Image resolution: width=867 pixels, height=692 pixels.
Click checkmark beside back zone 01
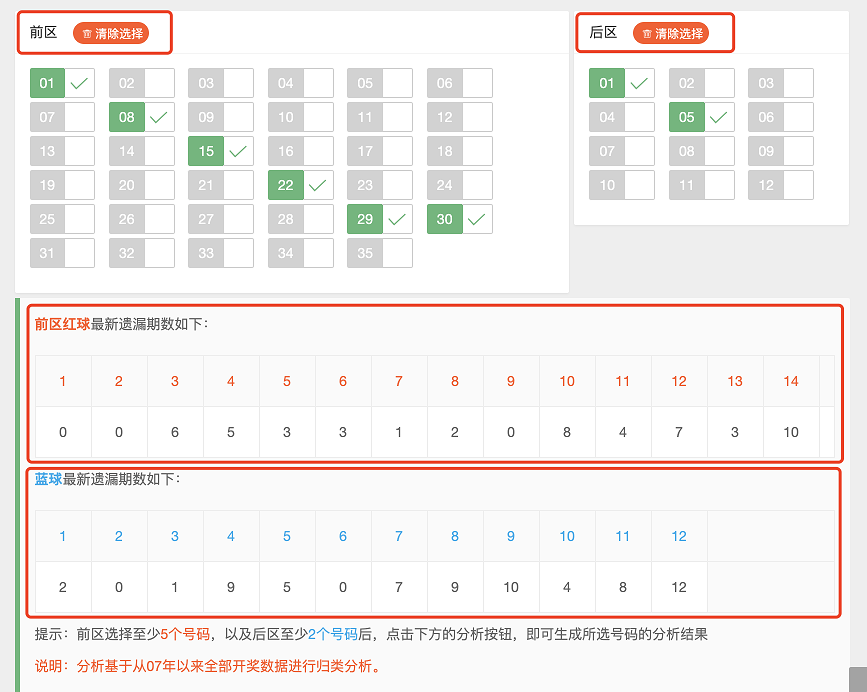point(639,83)
